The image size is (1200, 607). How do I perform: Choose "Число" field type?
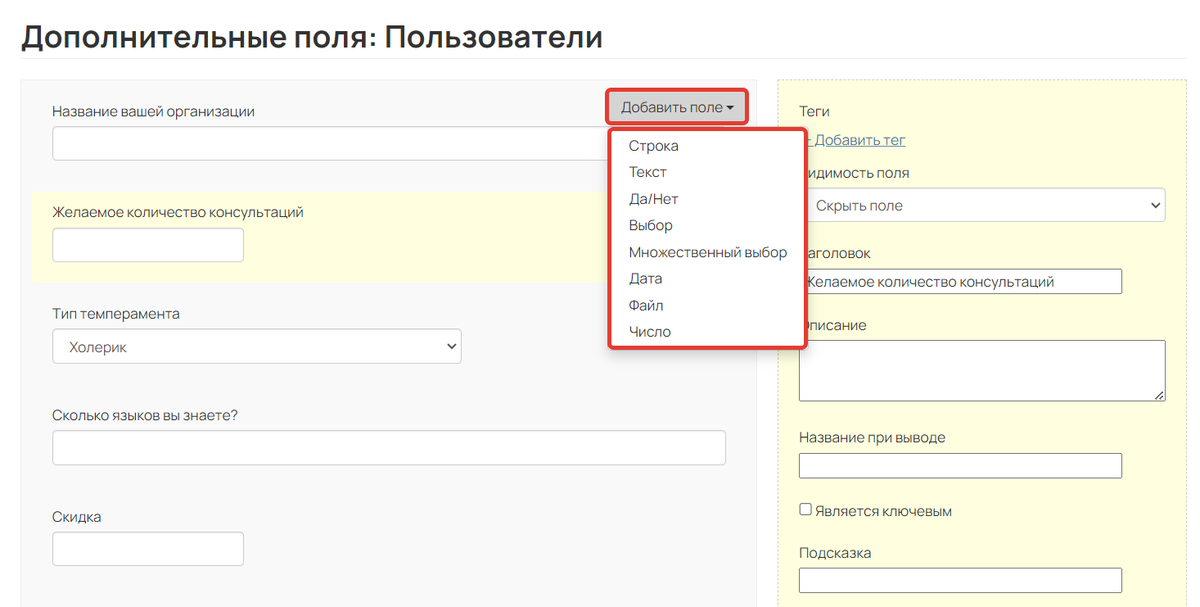(649, 332)
